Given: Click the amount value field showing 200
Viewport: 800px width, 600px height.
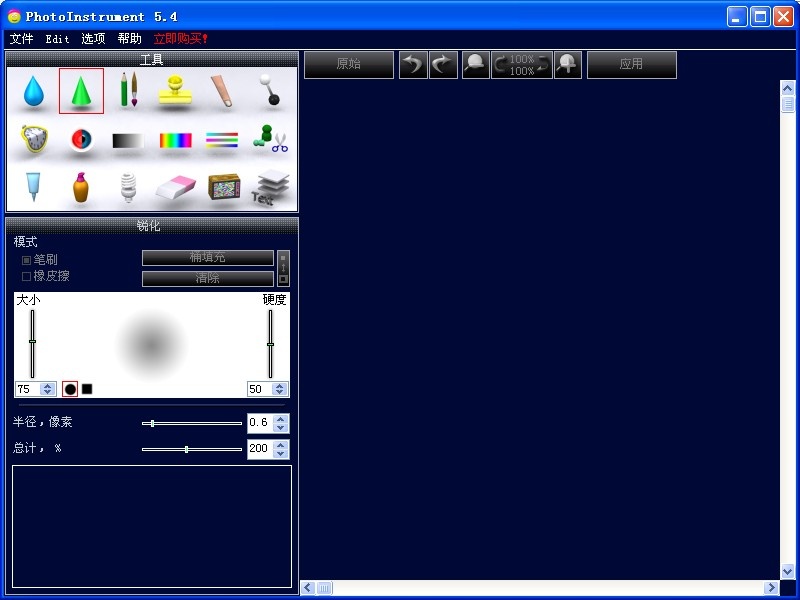Looking at the screenshot, I should point(261,449).
